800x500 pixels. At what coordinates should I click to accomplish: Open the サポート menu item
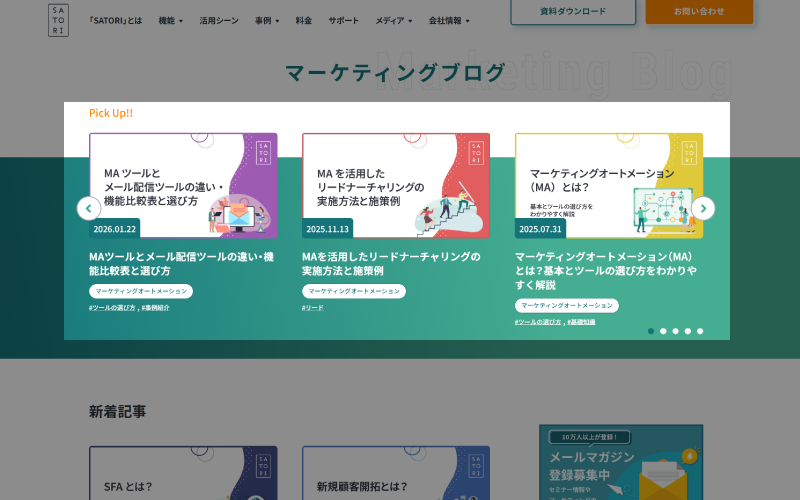[x=343, y=20]
